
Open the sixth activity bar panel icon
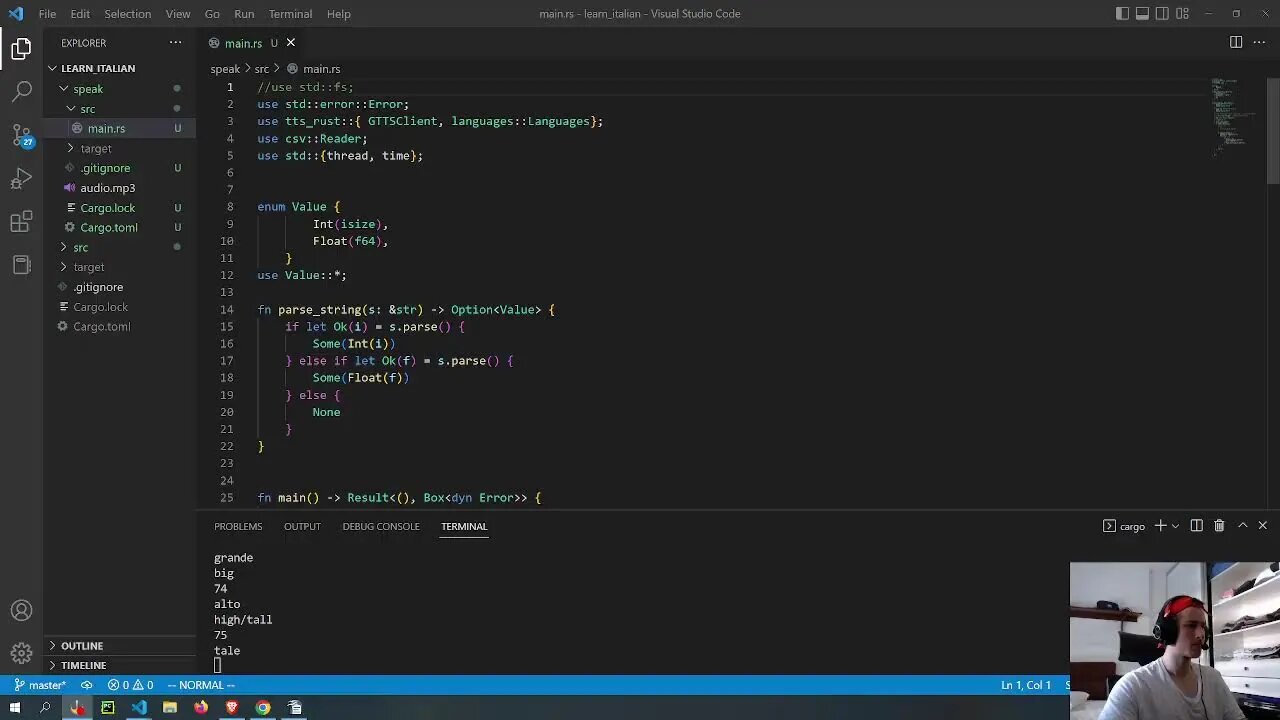coord(21,265)
